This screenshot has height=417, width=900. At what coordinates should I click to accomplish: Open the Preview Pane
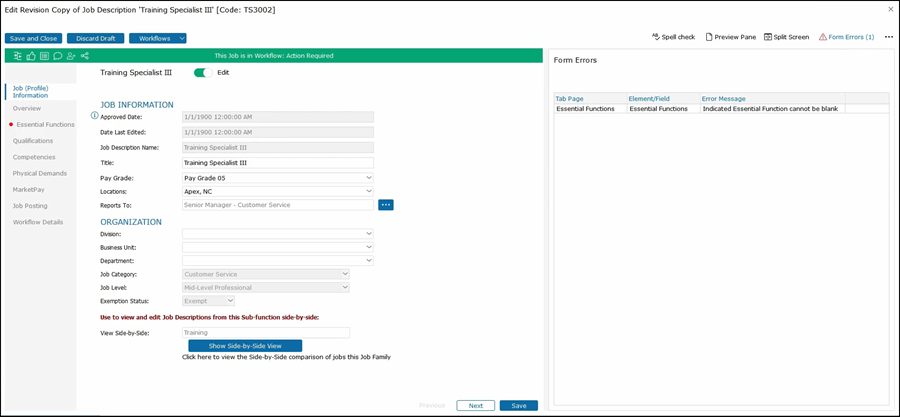pos(730,37)
